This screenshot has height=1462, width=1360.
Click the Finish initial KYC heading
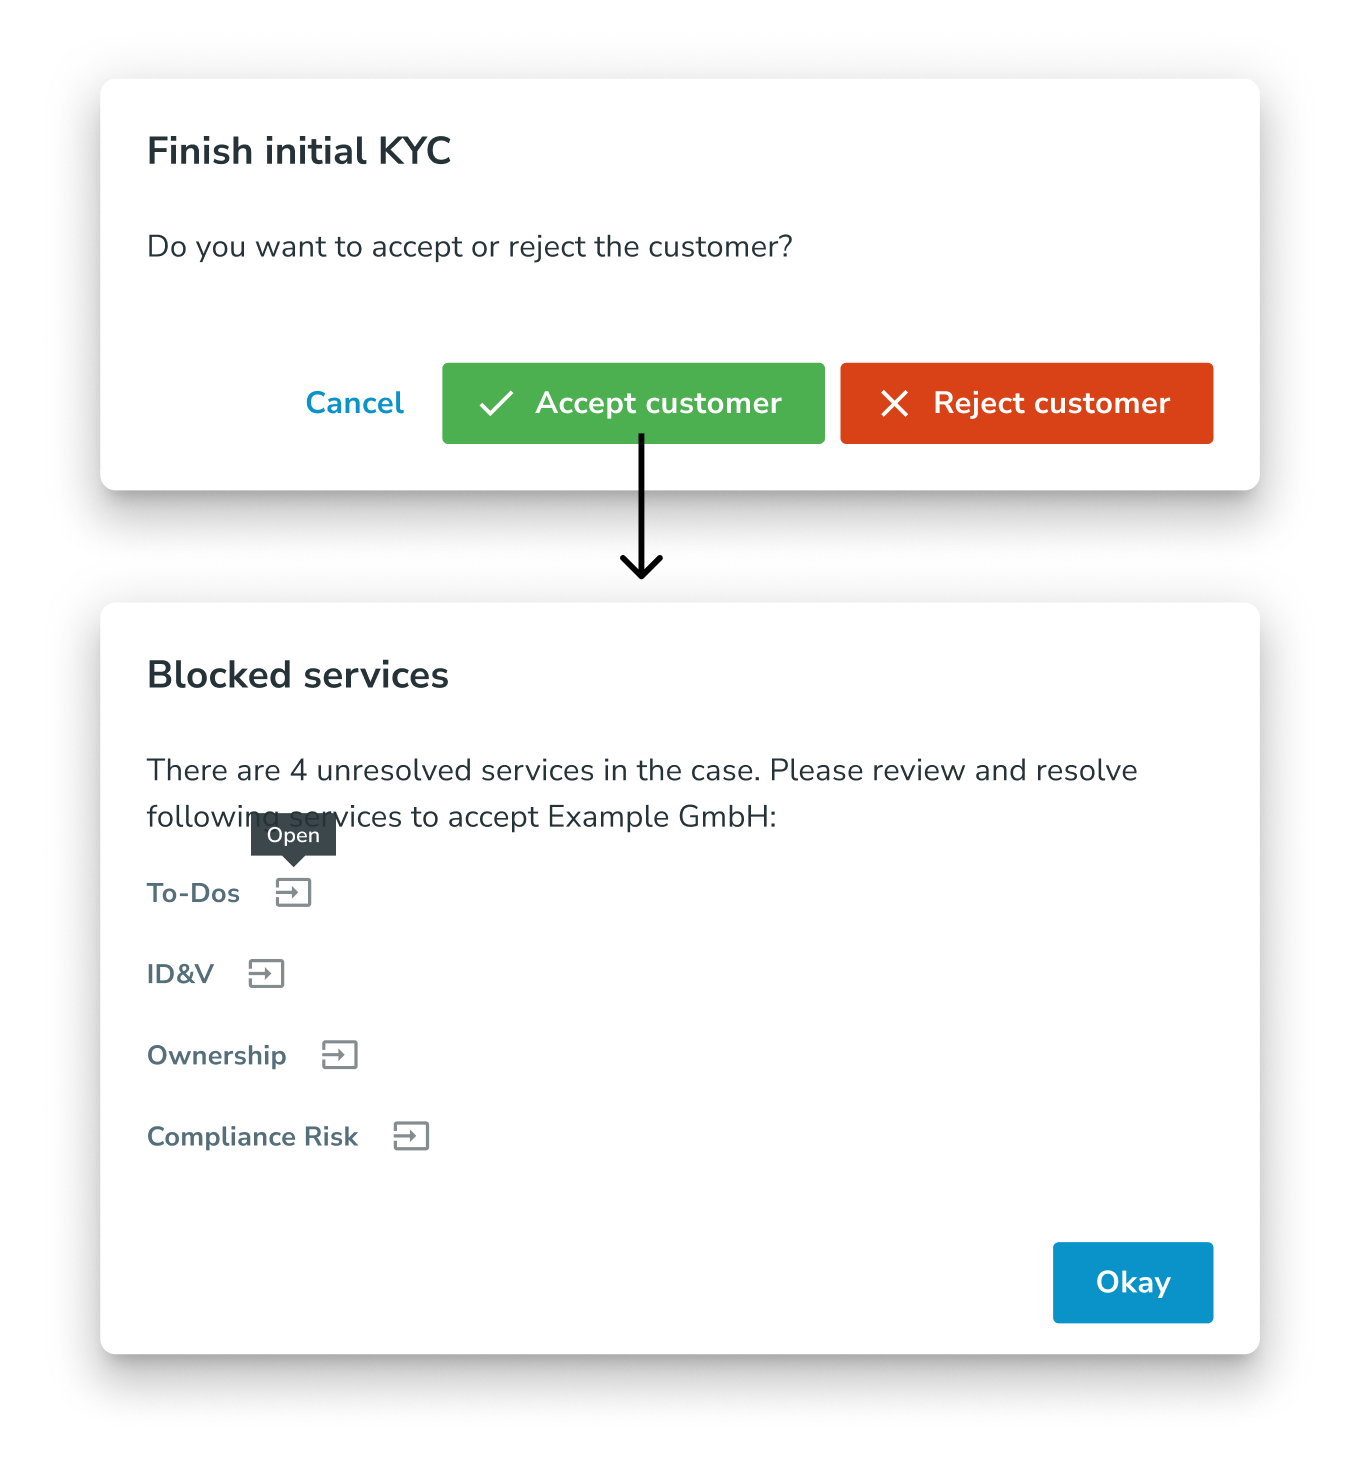[x=299, y=151]
